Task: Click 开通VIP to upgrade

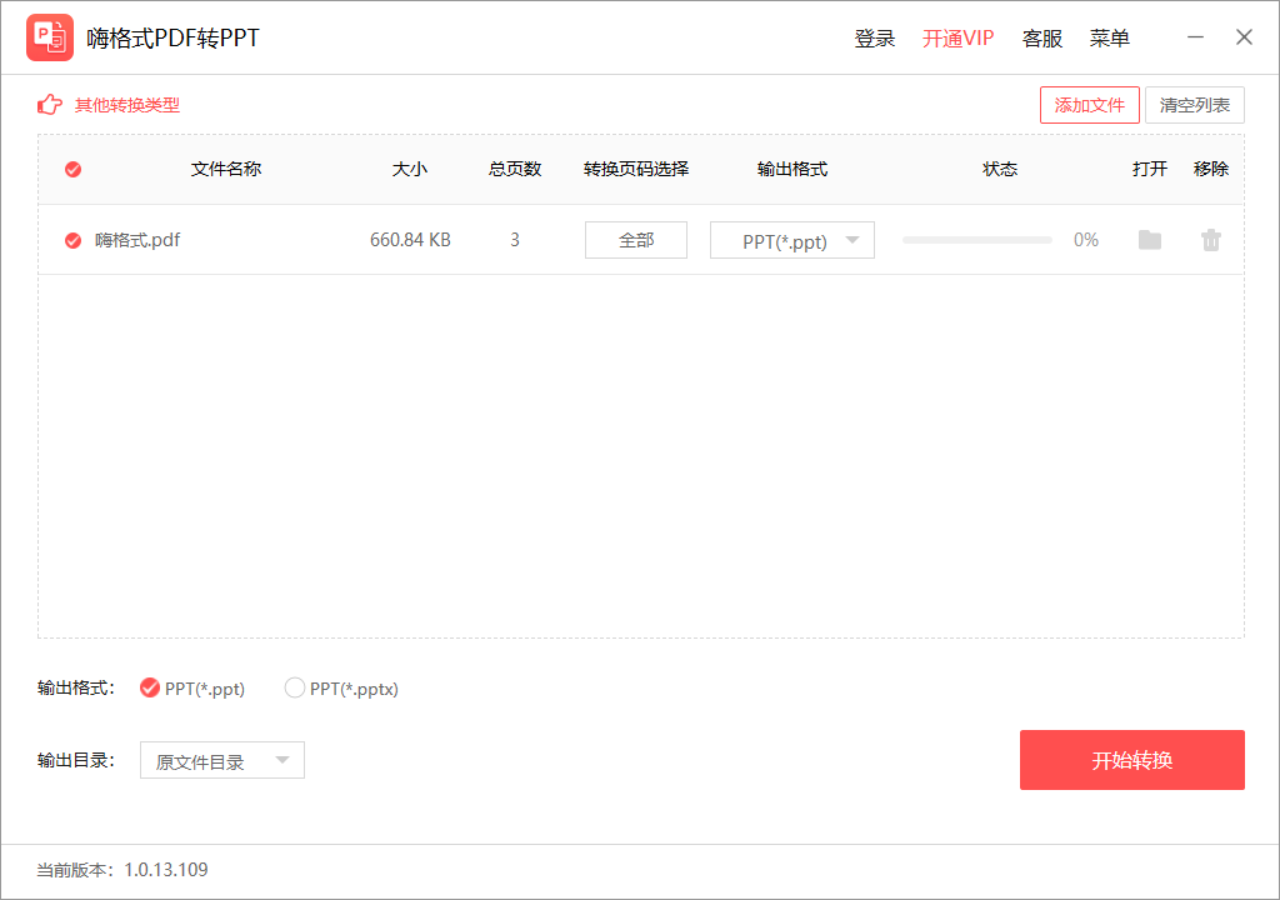Action: (x=958, y=39)
